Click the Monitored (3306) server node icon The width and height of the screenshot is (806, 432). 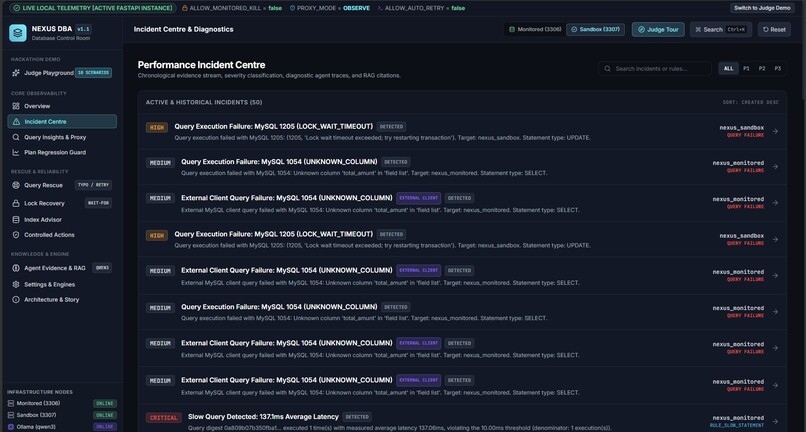(x=11, y=404)
